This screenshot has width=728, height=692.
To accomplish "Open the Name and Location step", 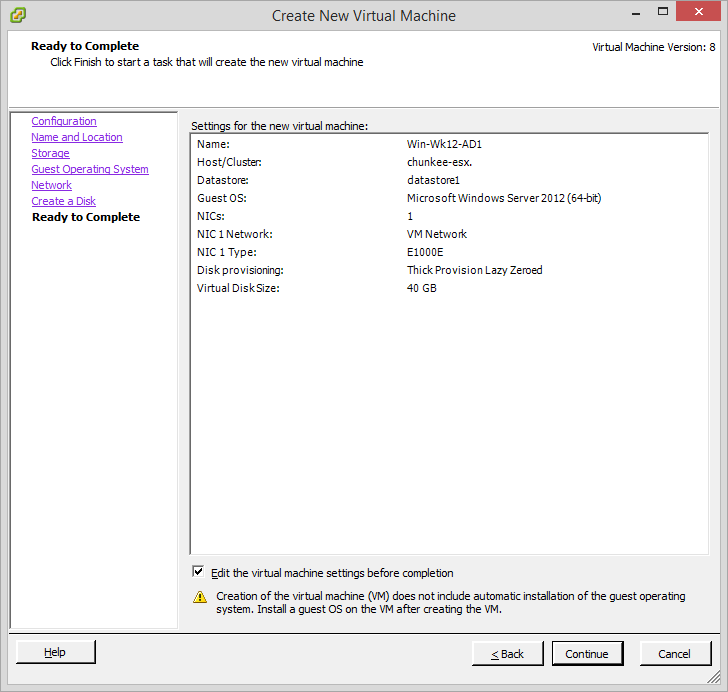I will (77, 137).
